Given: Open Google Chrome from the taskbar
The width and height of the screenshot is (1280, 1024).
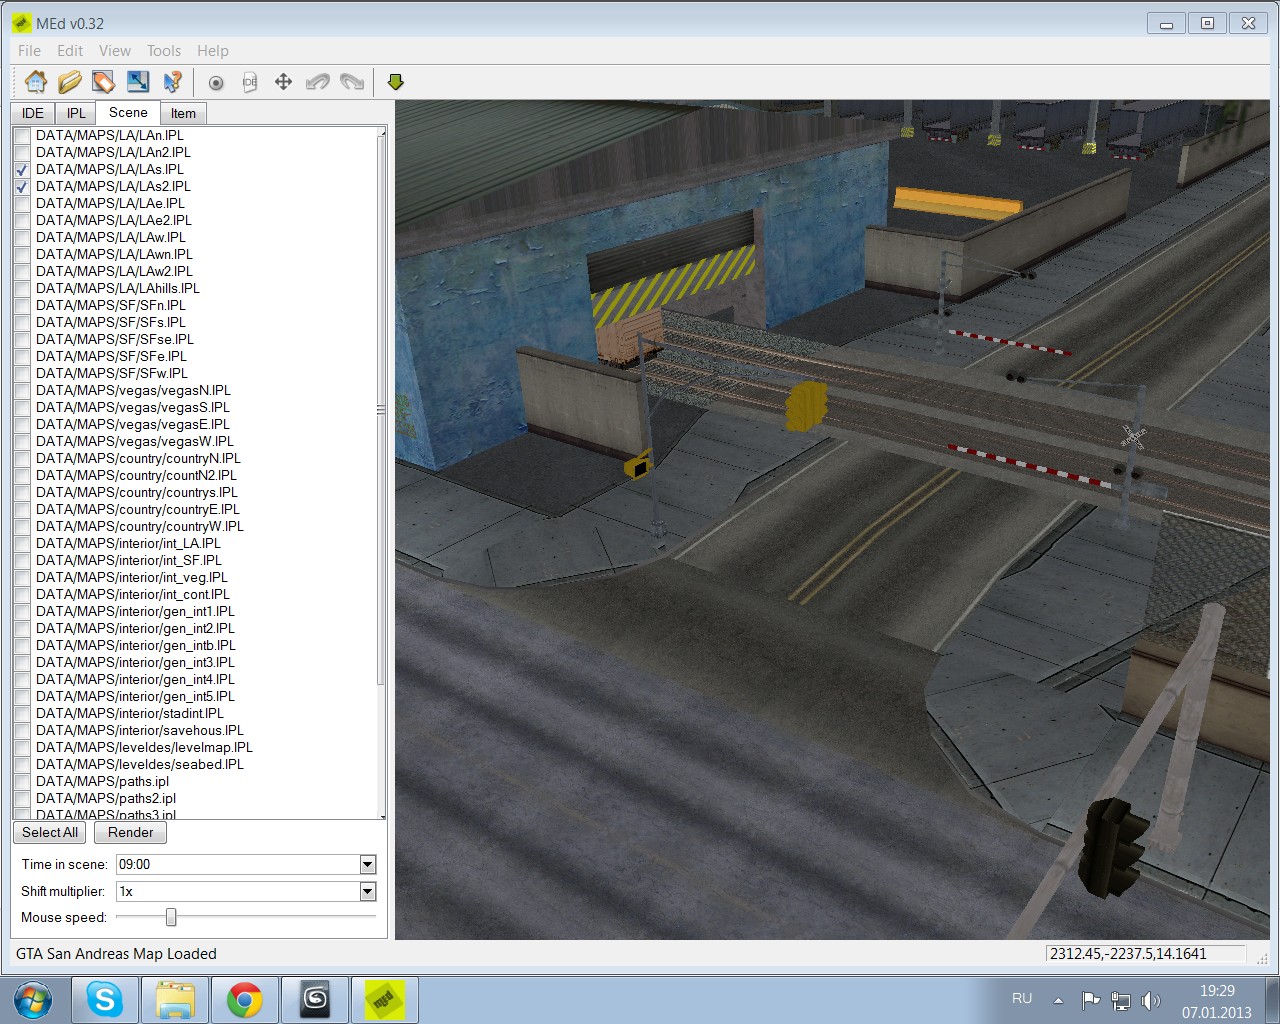Looking at the screenshot, I should point(245,999).
